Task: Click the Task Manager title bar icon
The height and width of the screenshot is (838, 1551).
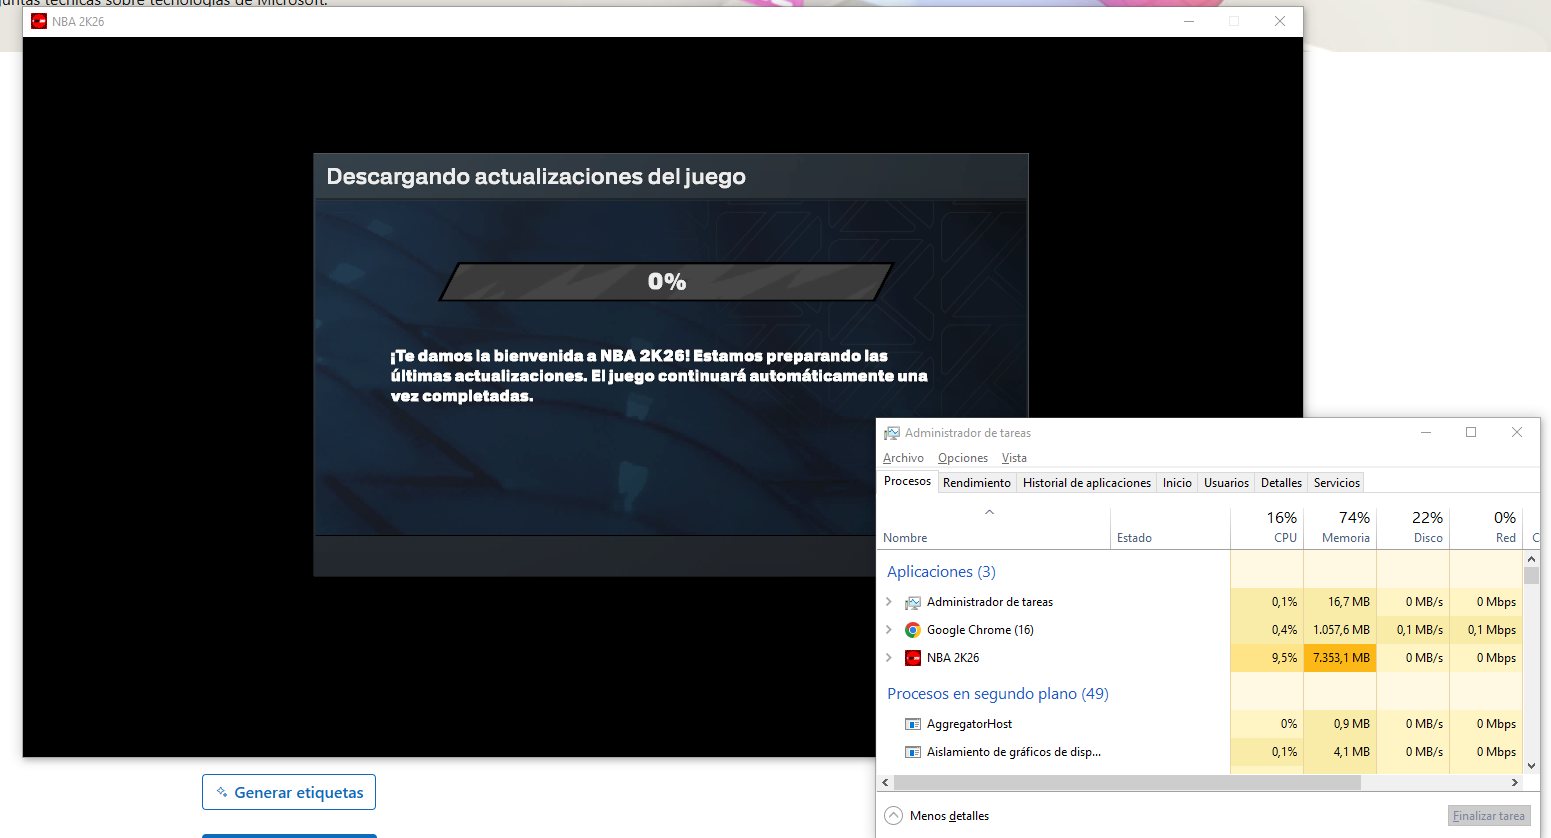Action: click(892, 433)
